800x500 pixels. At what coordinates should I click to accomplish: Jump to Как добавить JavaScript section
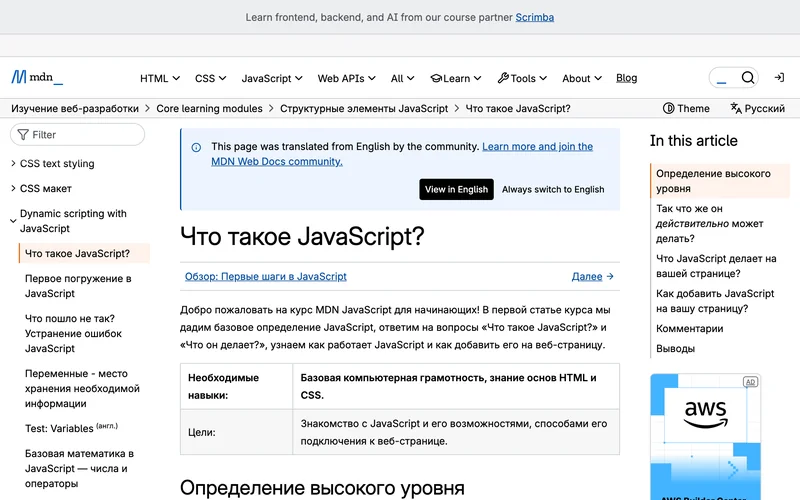pos(715,301)
